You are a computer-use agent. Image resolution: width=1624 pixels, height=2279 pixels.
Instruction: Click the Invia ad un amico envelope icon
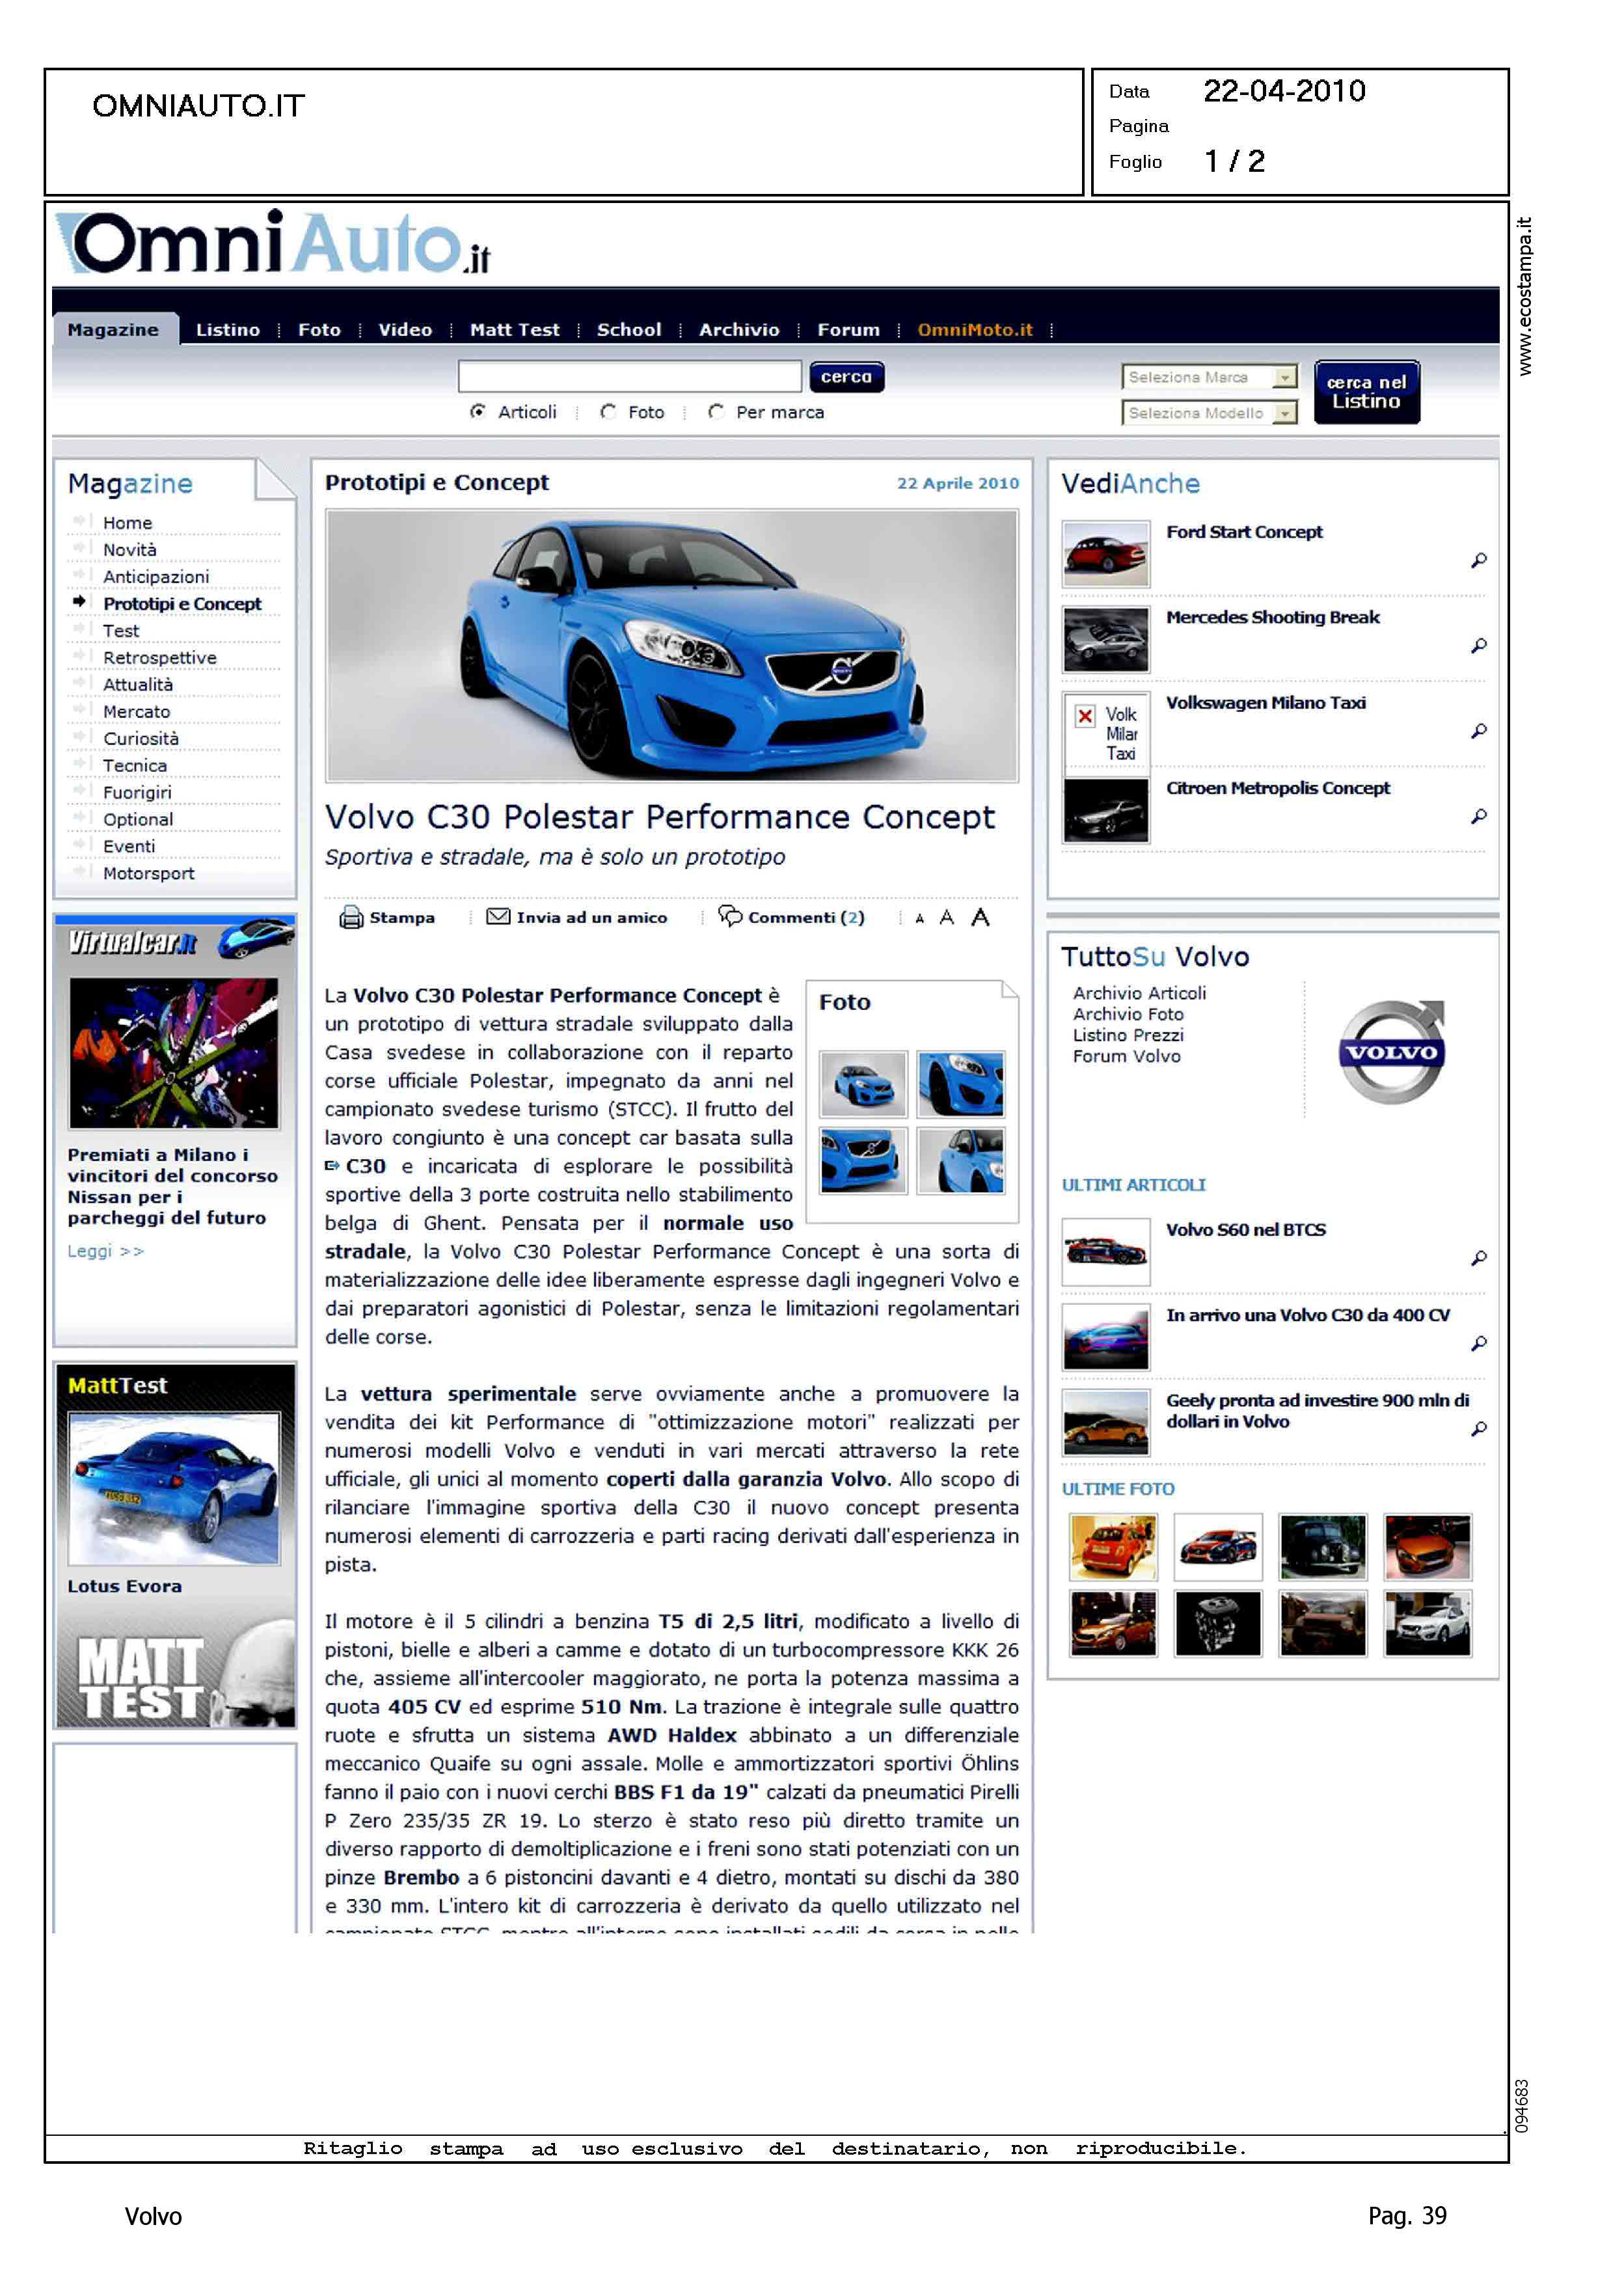(497, 916)
